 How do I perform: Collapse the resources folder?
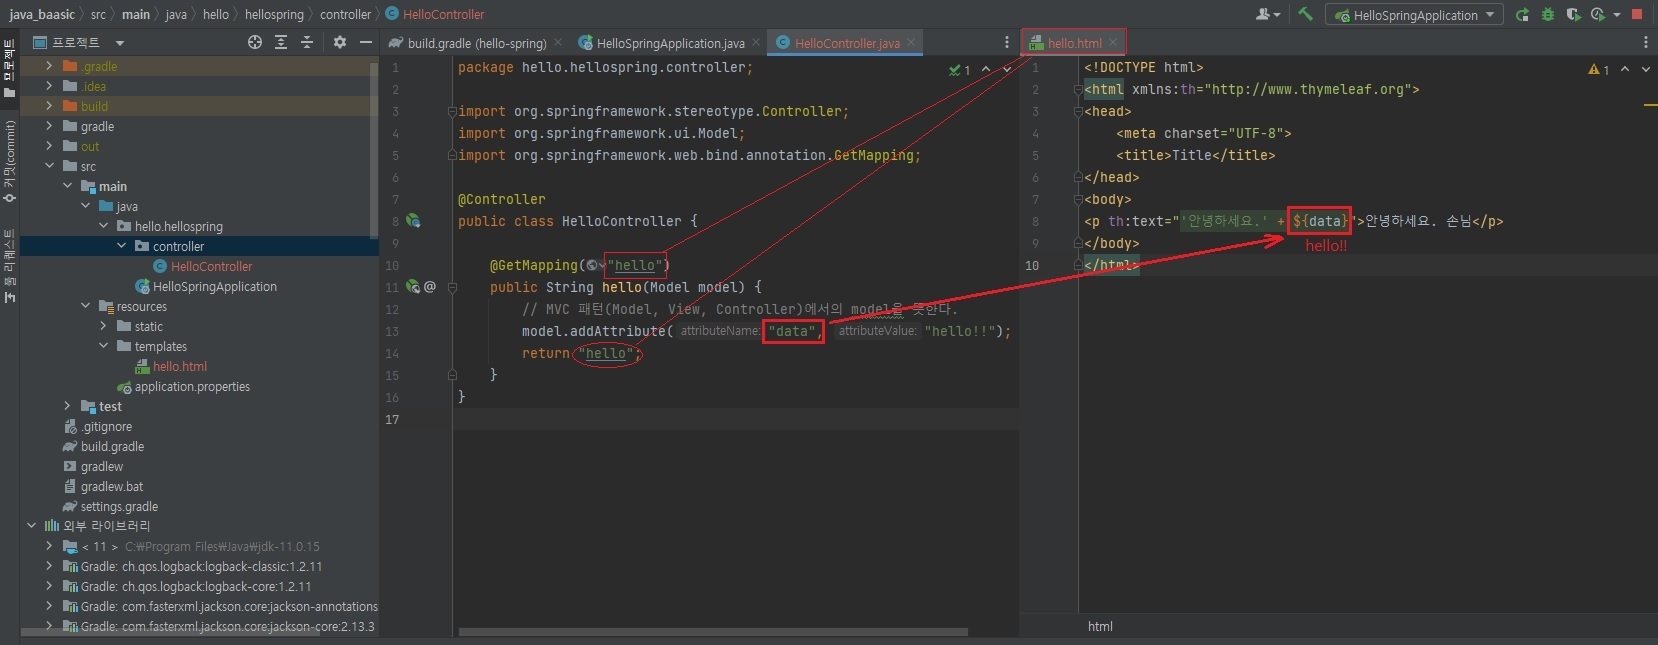point(85,306)
